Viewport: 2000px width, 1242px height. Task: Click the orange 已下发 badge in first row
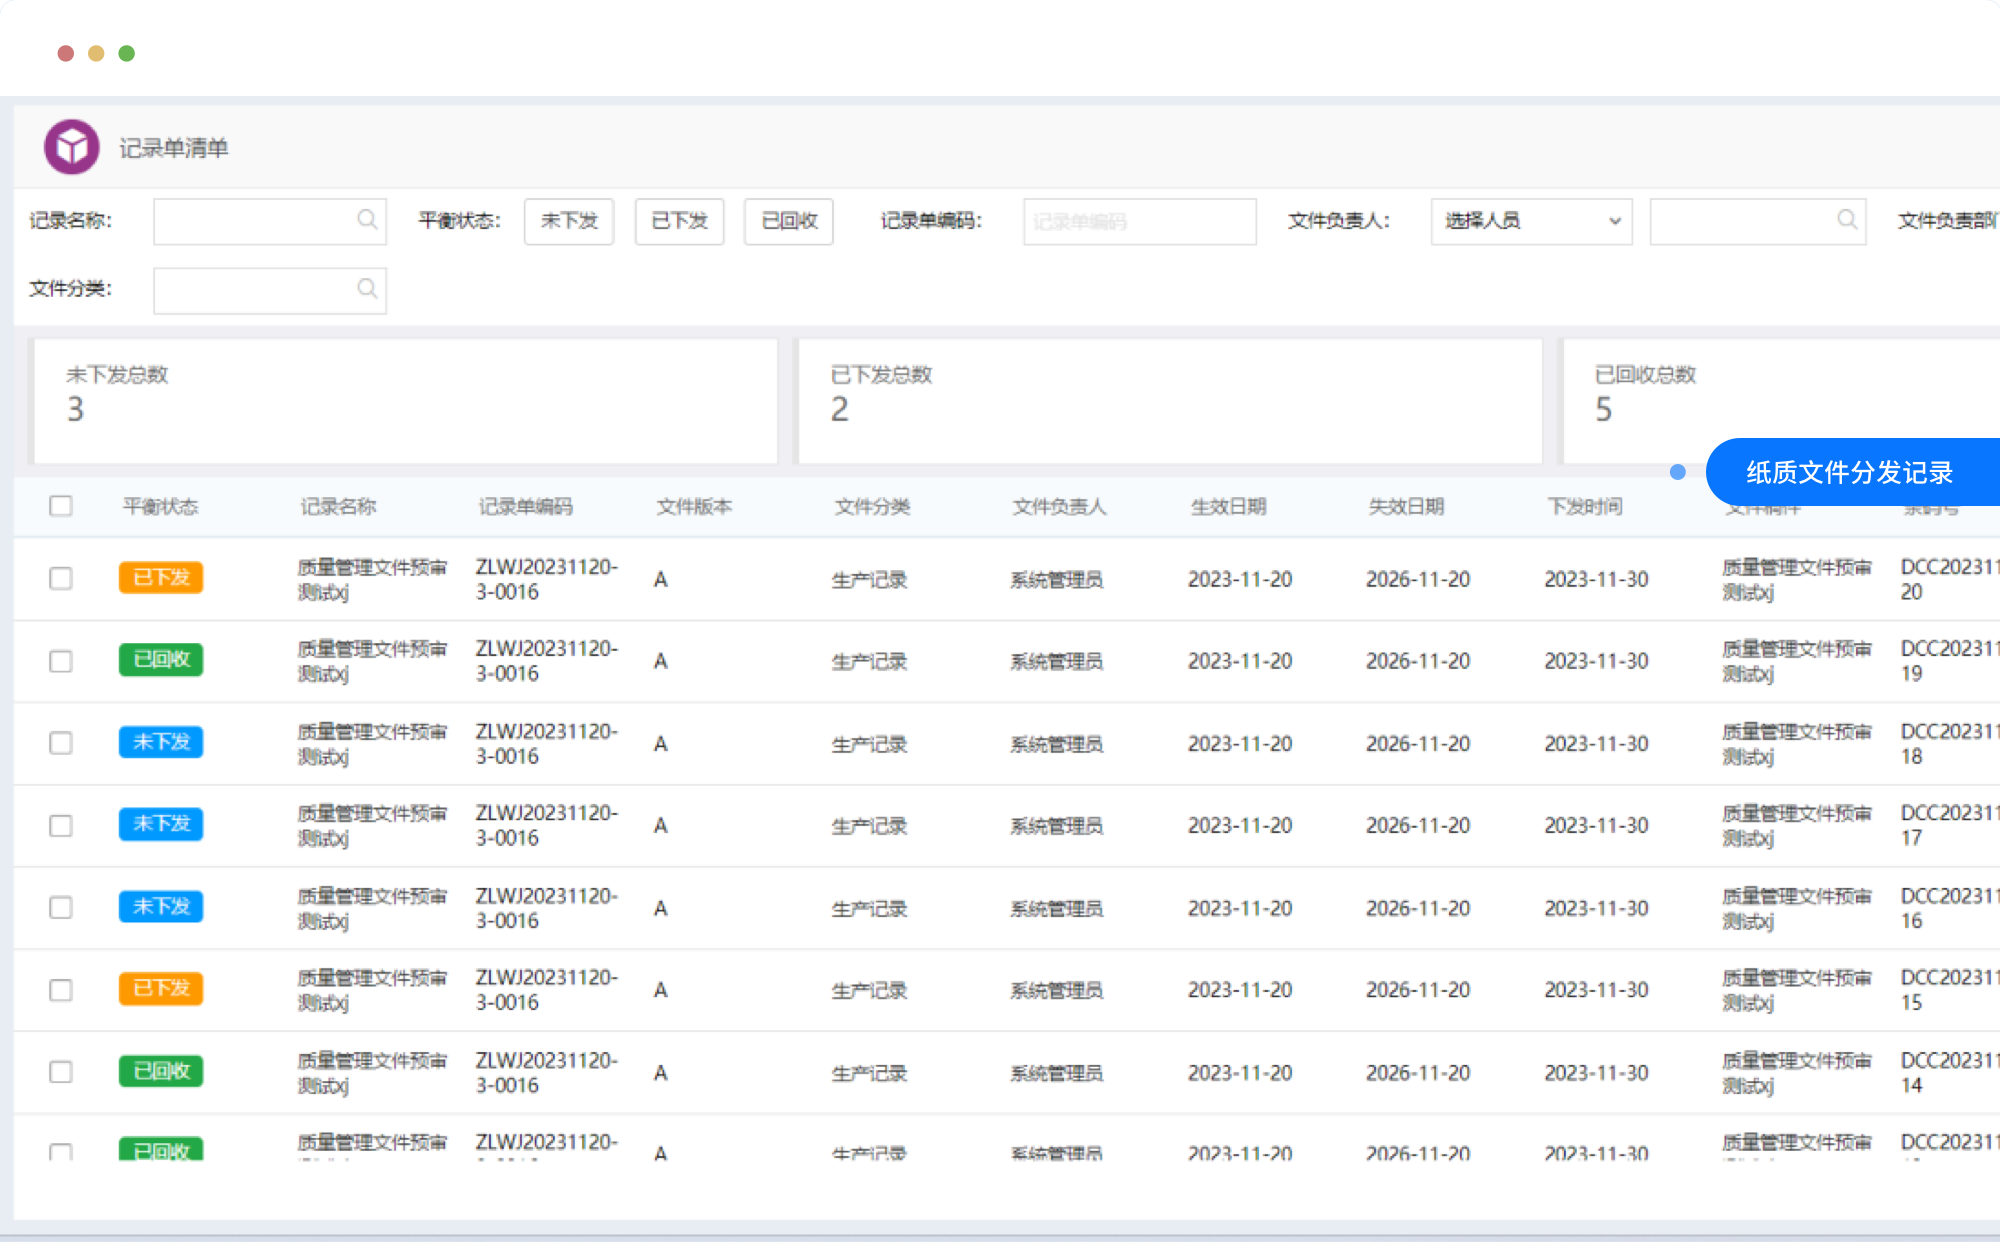tap(161, 578)
